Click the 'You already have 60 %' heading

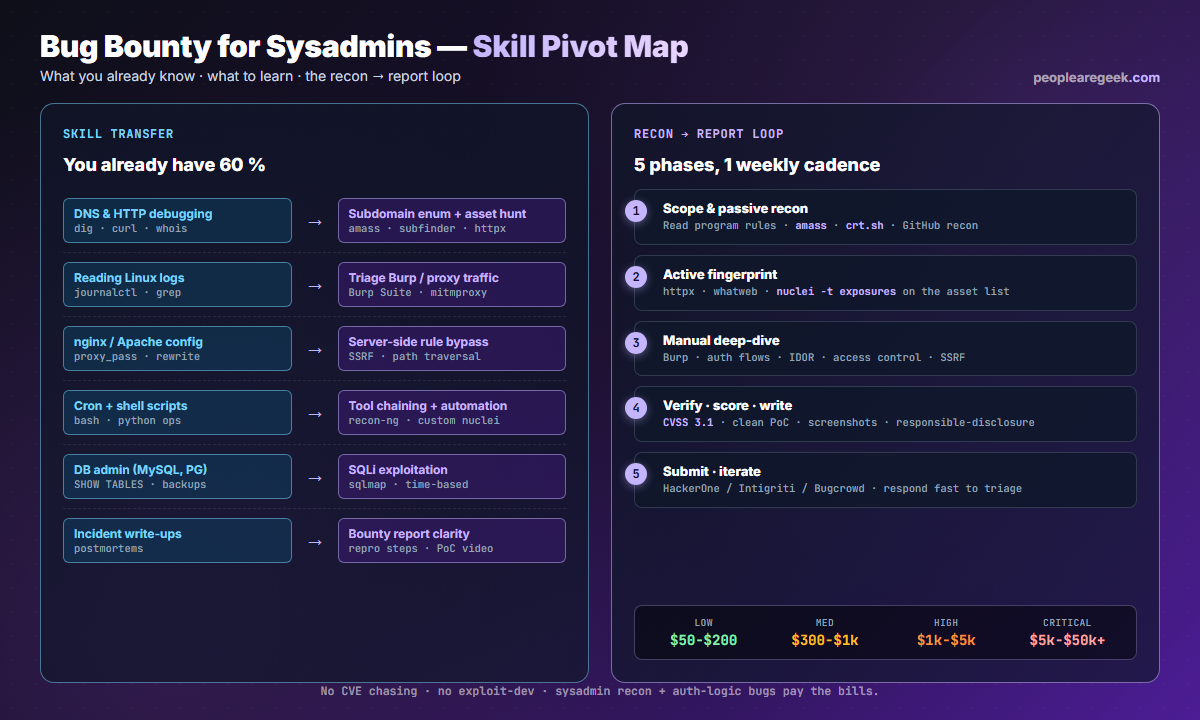tap(164, 165)
